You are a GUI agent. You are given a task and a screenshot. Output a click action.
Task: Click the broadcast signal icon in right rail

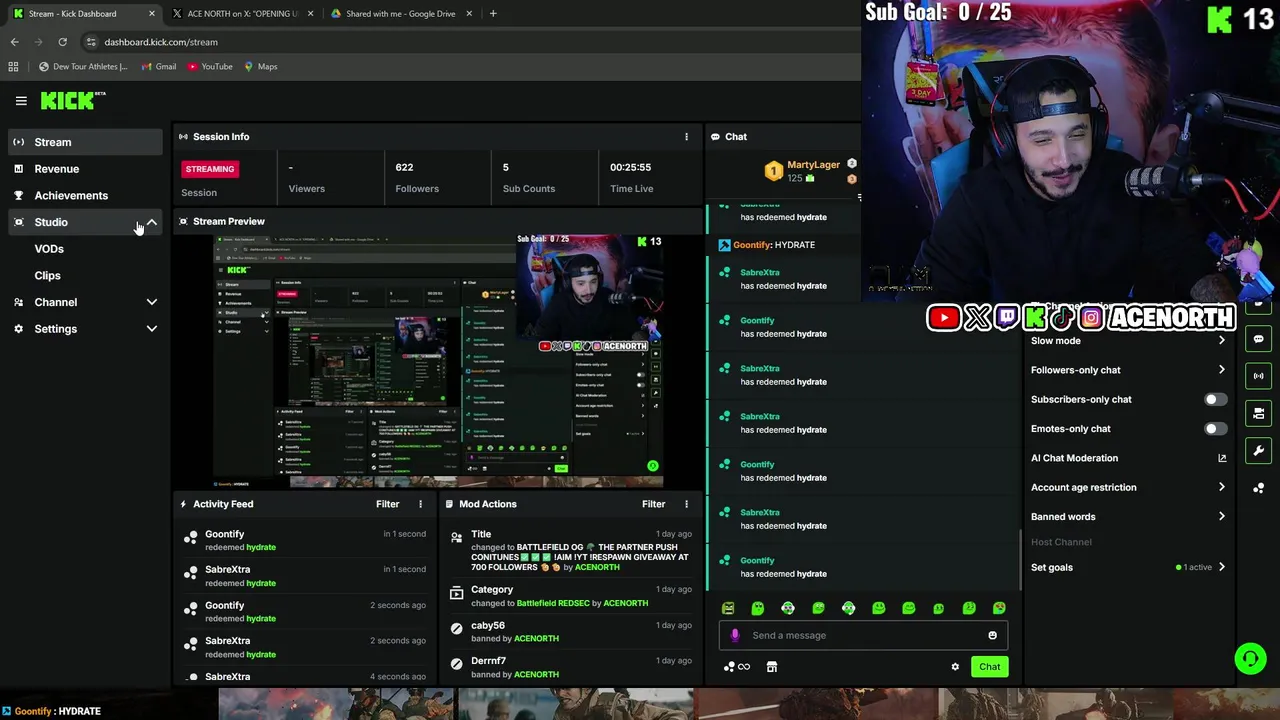(1258, 376)
